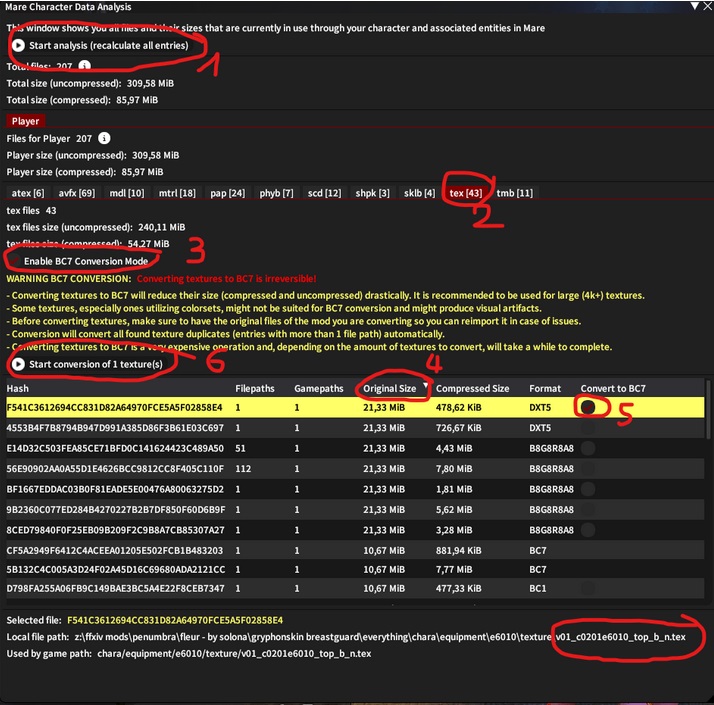Switch to the sklb [4] tab
Image resolution: width=714 pixels, height=705 pixels.
[419, 193]
